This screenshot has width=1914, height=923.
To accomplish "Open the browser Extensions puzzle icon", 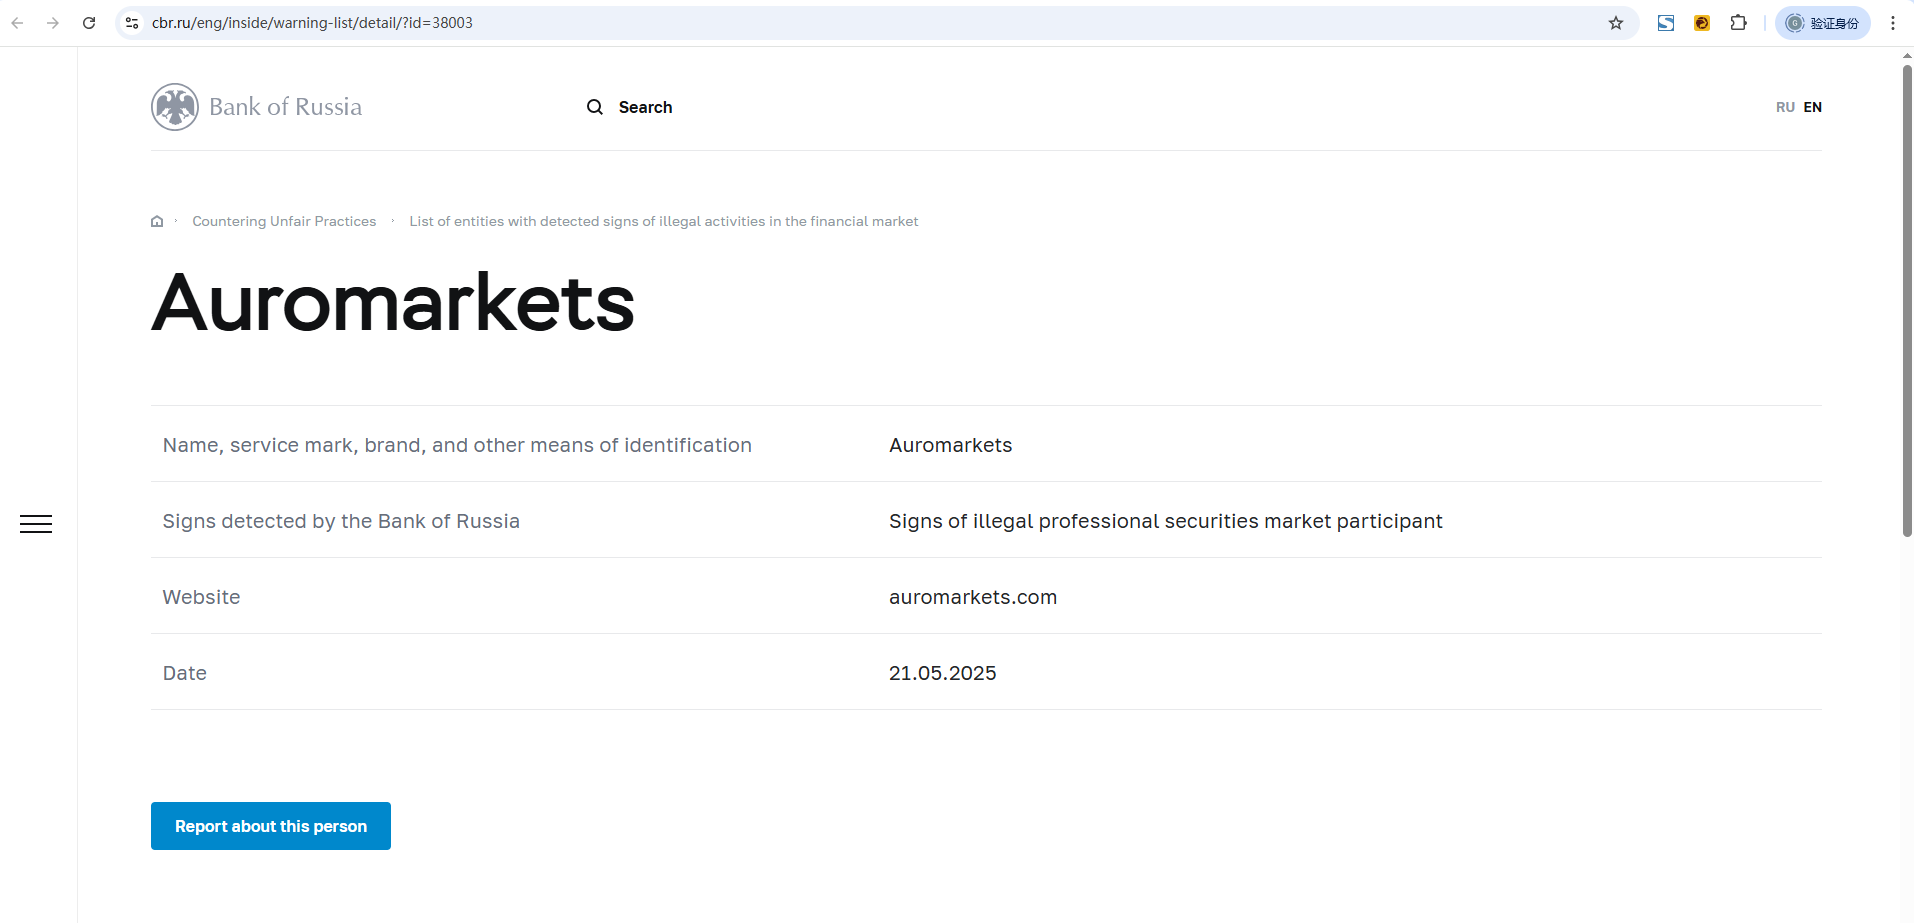I will click(x=1739, y=23).
